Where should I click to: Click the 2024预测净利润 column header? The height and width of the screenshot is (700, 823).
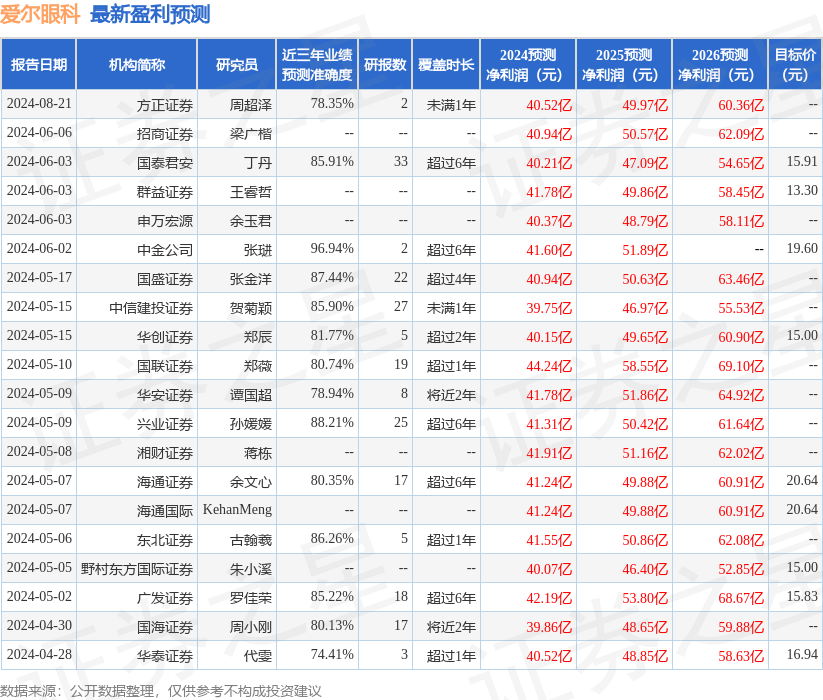pyautogui.click(x=528, y=65)
